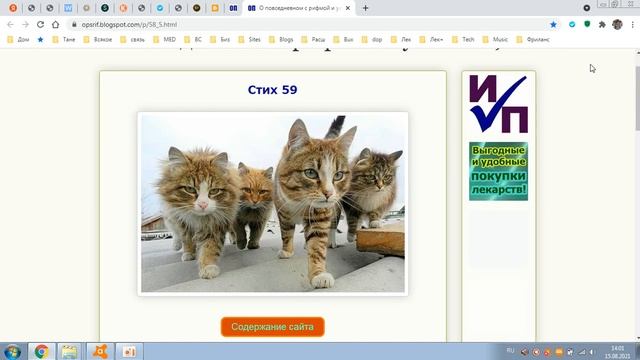This screenshot has height=360, width=640.
Task: Click the 'ИП' checkmark logo in sidebar
Action: [498, 104]
